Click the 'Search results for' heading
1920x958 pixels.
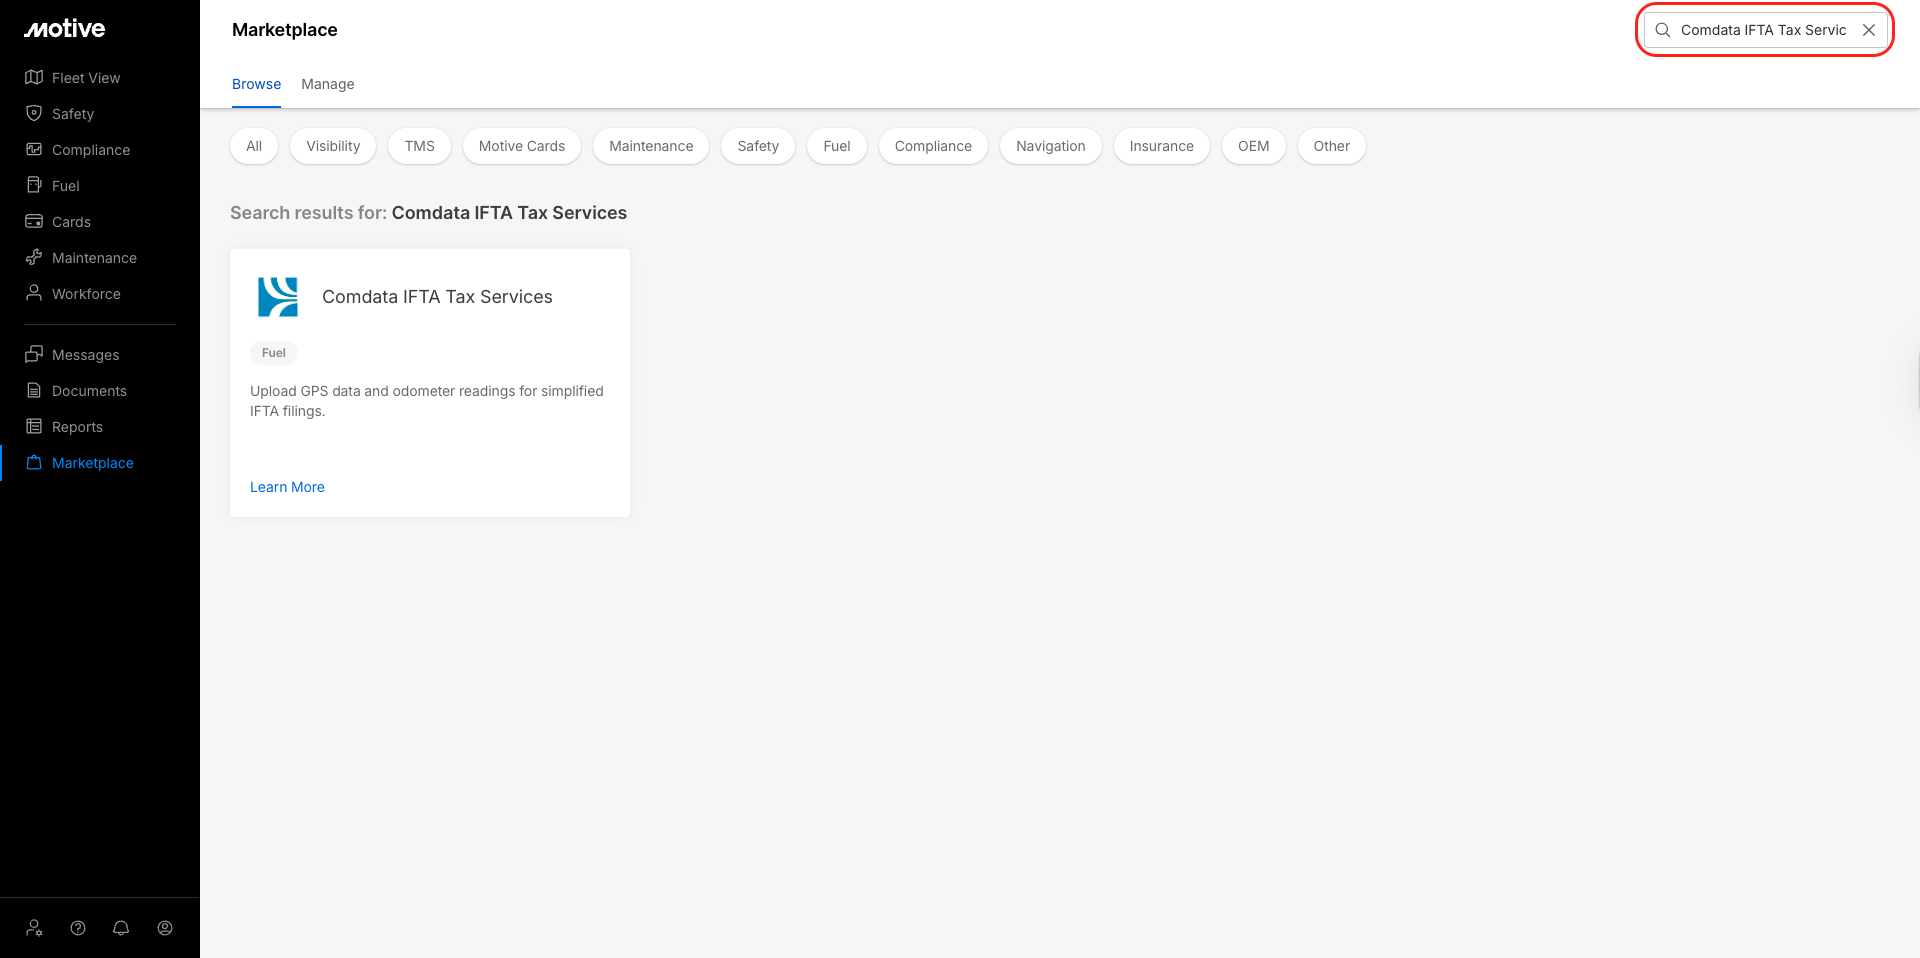click(428, 213)
